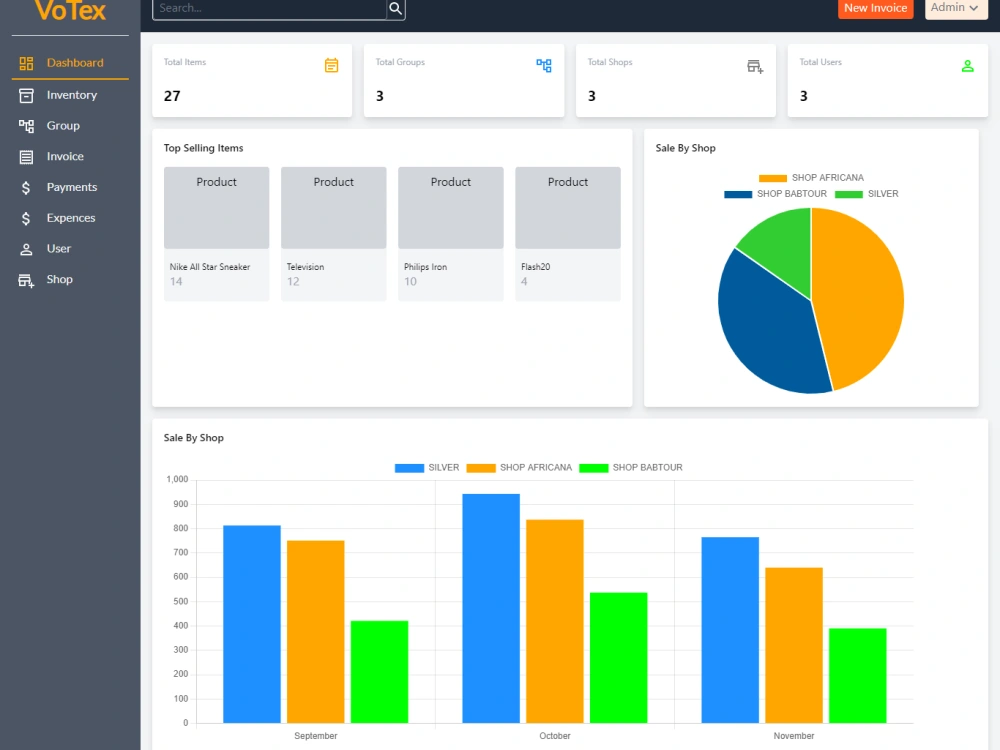
Task: Toggle SHOP BABTOUR in pie chart legend
Action: pyautogui.click(x=776, y=194)
